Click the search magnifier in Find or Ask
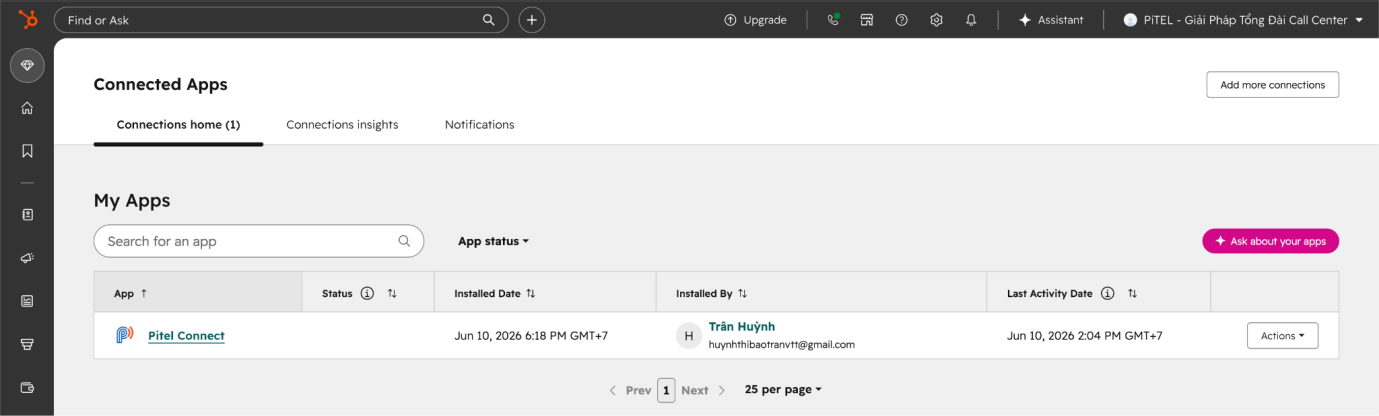This screenshot has height=416, width=1379. 489,19
